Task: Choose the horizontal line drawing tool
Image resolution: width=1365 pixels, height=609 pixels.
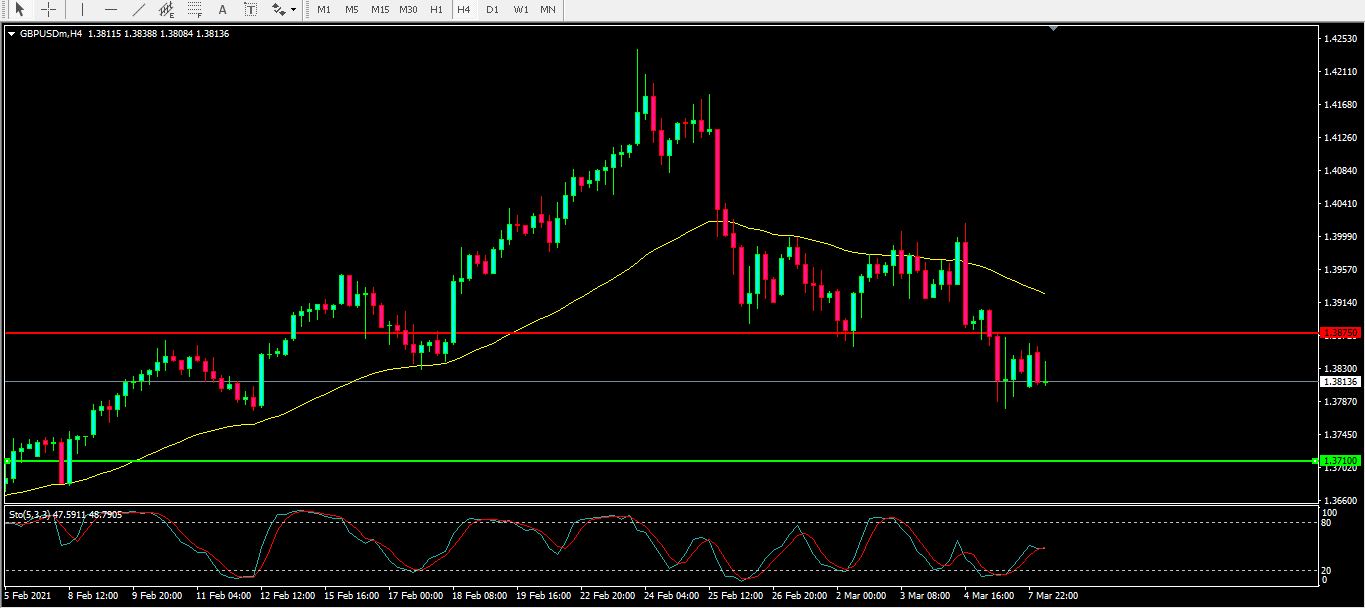Action: [x=110, y=9]
